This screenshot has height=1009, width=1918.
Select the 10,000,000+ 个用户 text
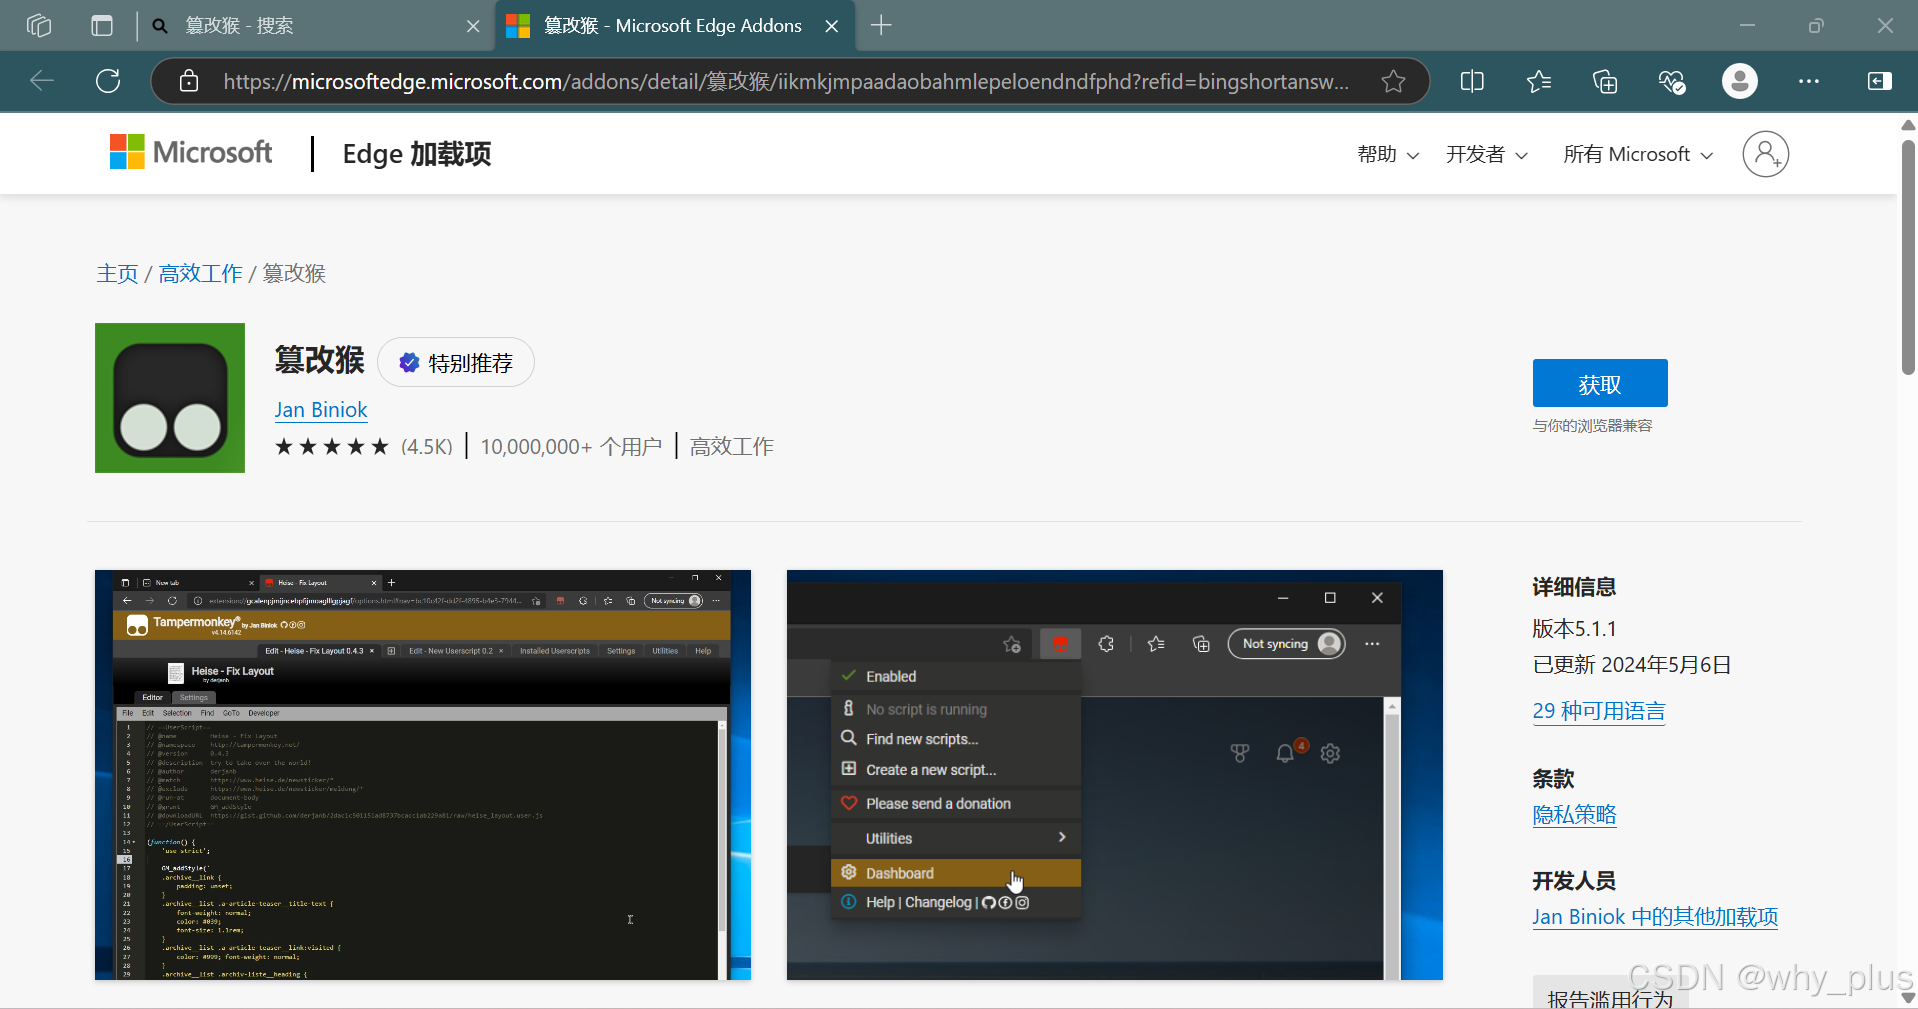tap(571, 446)
